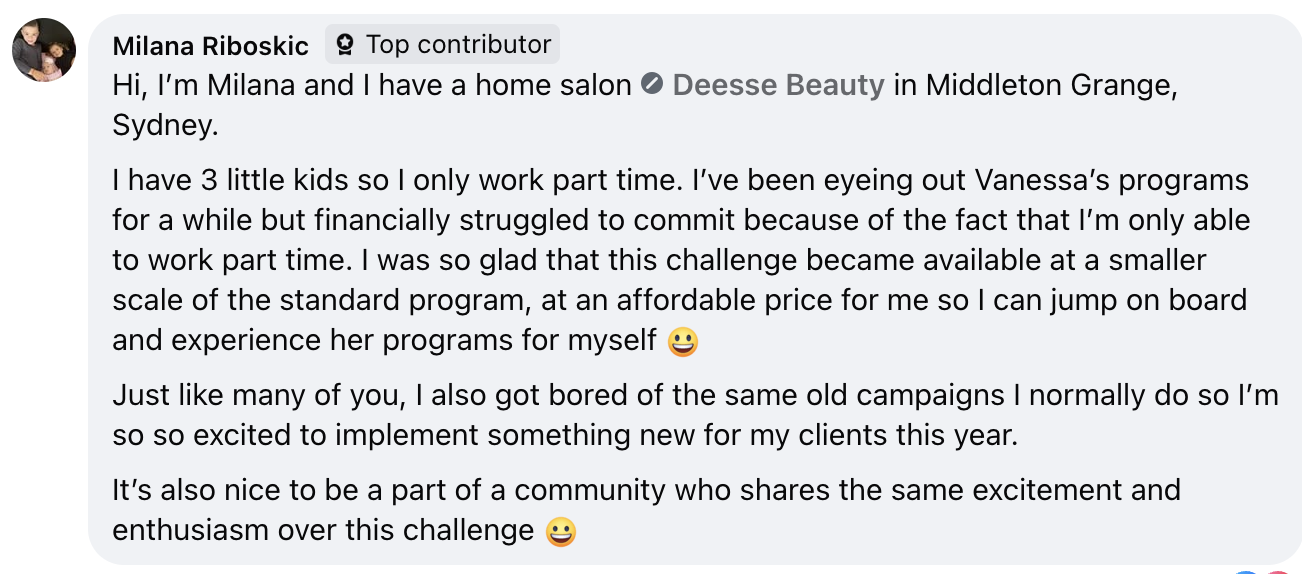Viewport: 1302px width, 574px height.
Task: Click the greeting "Hi, I'm Milana"
Action: tap(204, 85)
